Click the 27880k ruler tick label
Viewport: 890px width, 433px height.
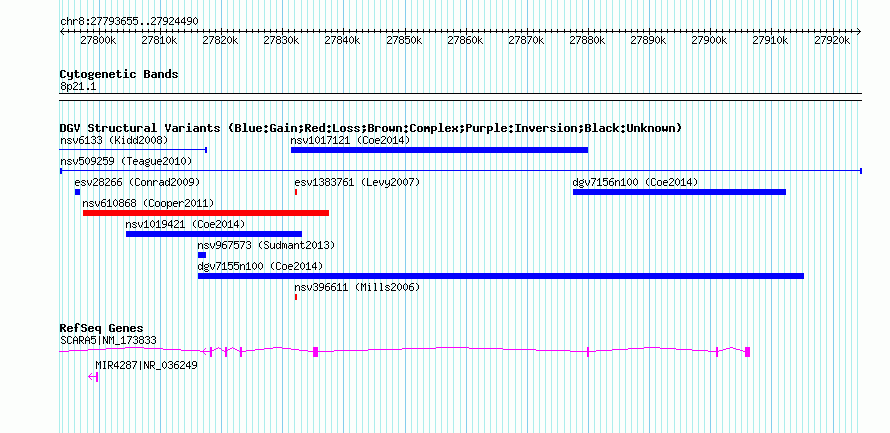[588, 41]
